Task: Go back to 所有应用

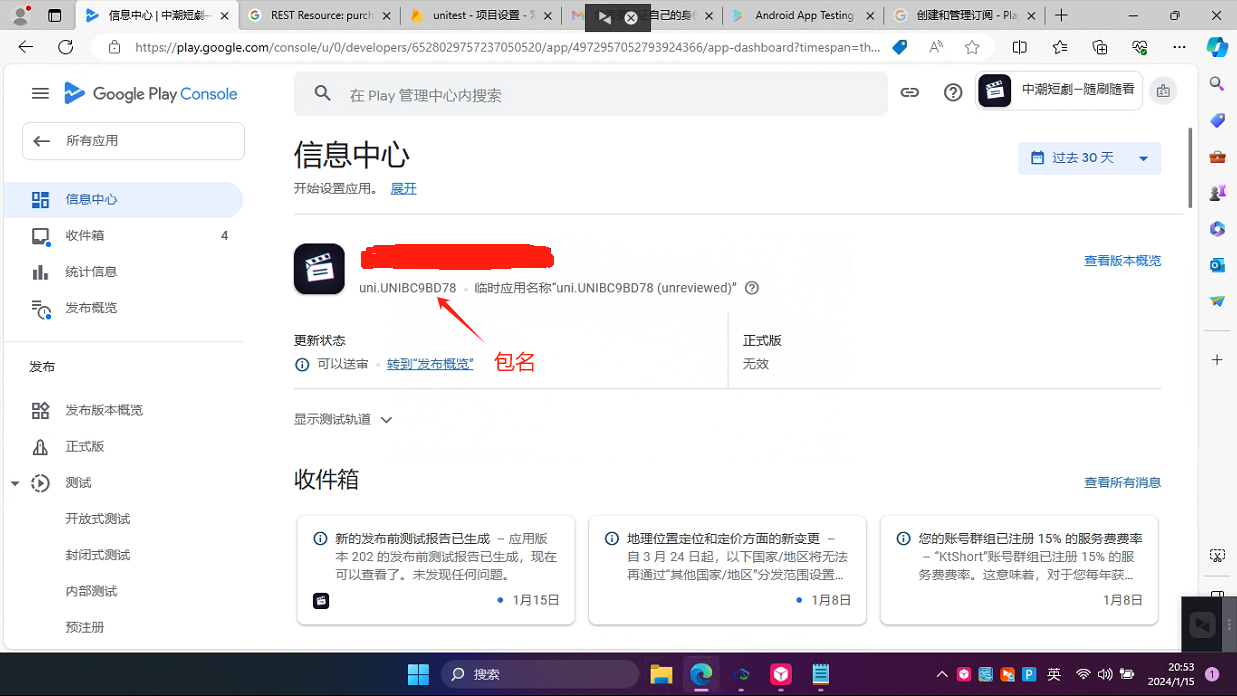Action: point(133,141)
